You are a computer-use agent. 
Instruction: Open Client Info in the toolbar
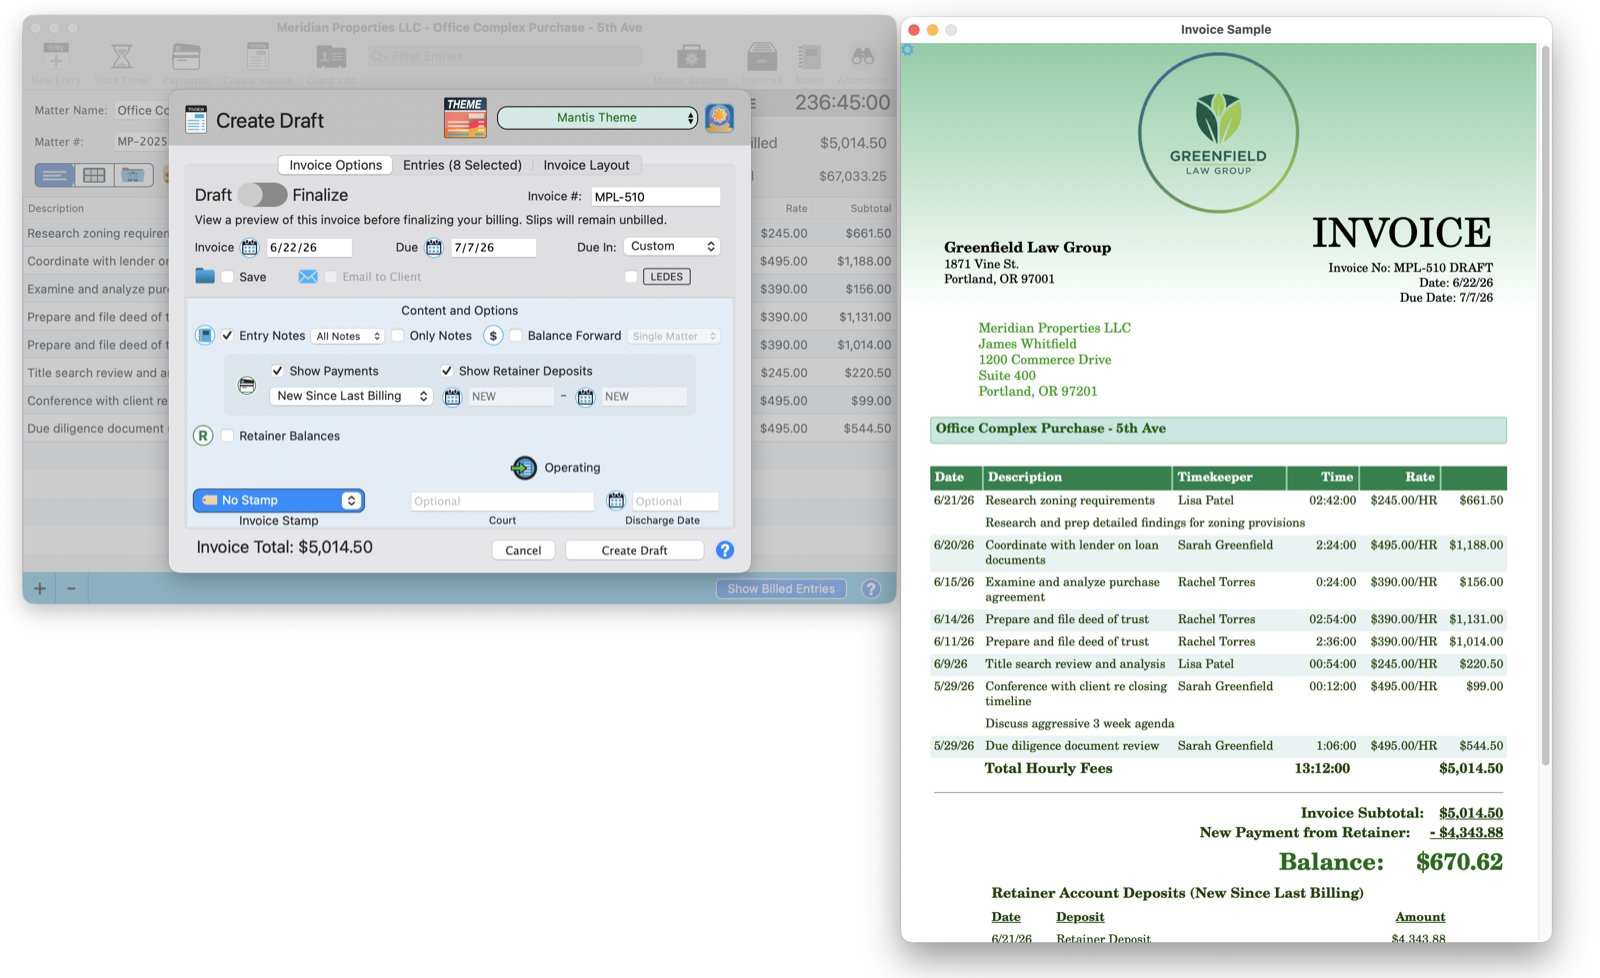331,57
